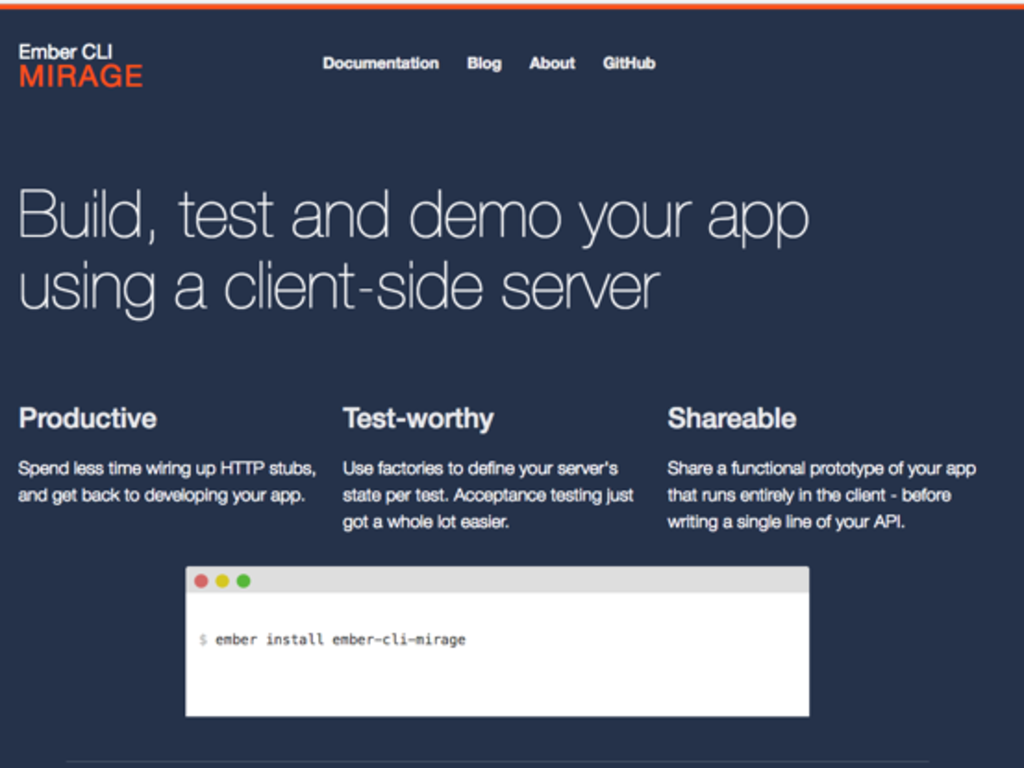Click the red window control dot
1024x768 pixels.
click(x=202, y=579)
